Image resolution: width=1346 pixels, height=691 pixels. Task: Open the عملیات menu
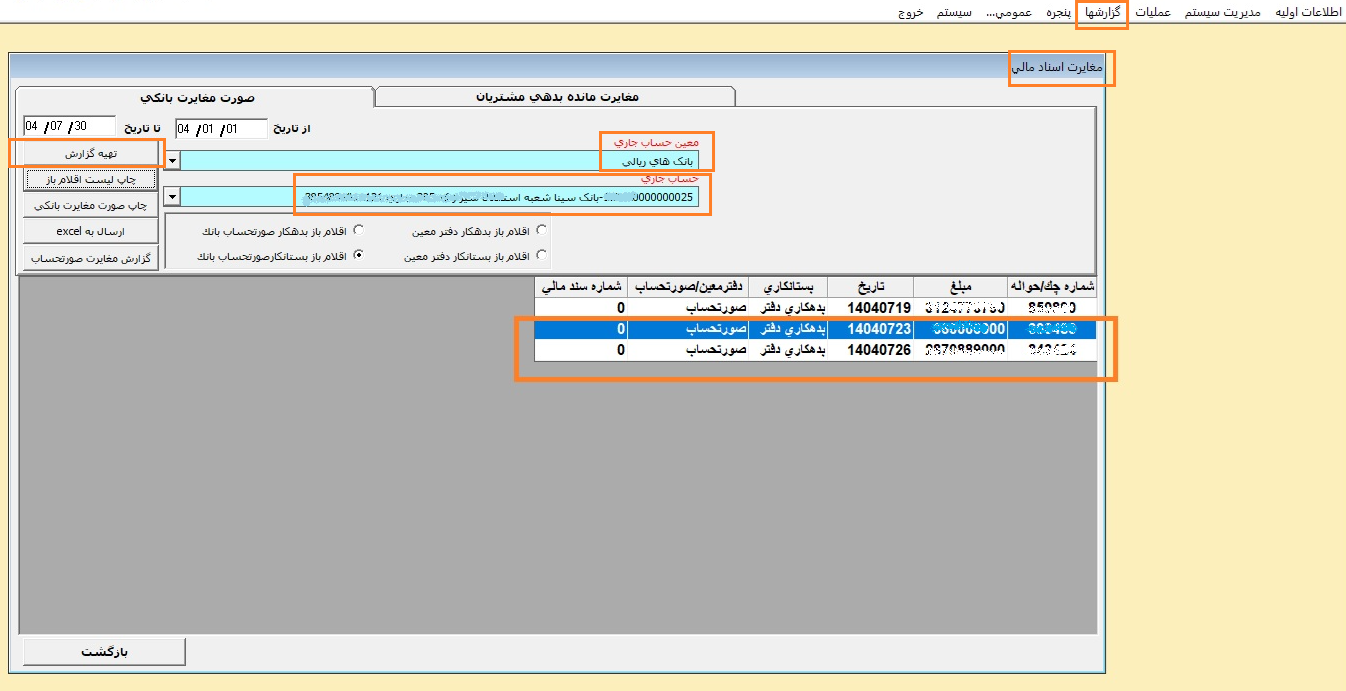pos(1152,13)
